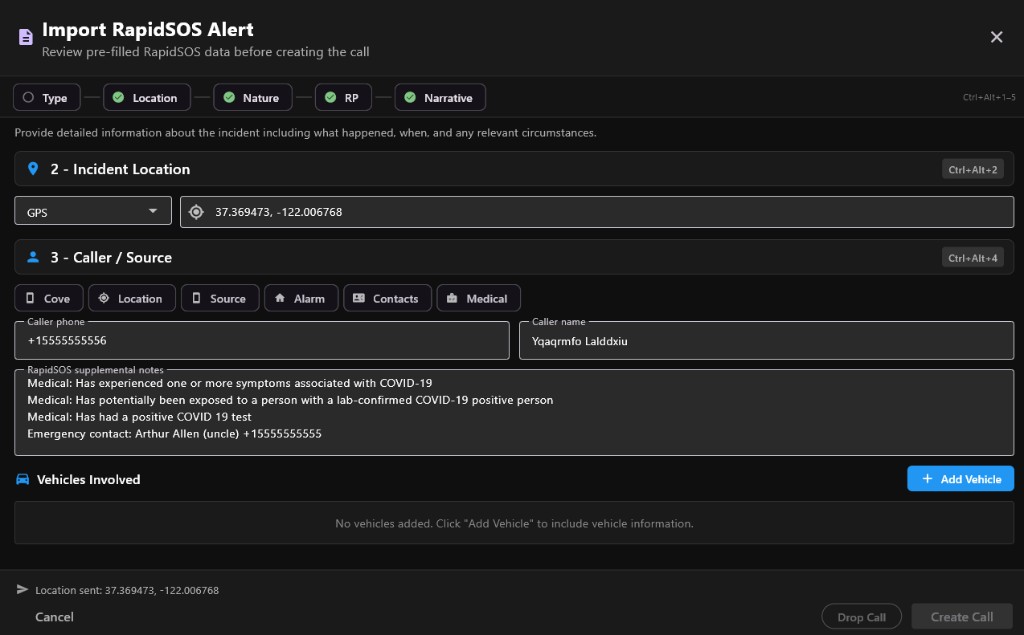Click the crosshair icon in coordinates field
Screen dimensions: 1024x635
196,212
